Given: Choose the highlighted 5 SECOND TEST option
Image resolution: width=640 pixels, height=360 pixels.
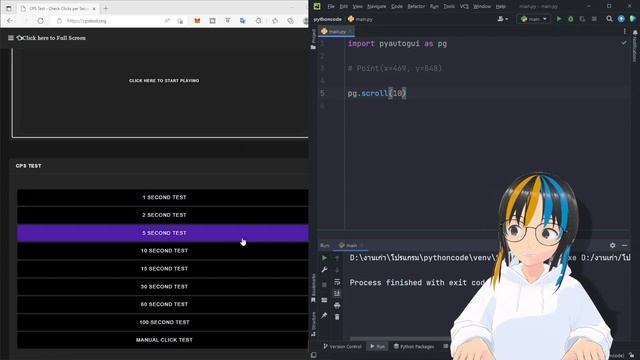Looking at the screenshot, I should [163, 233].
